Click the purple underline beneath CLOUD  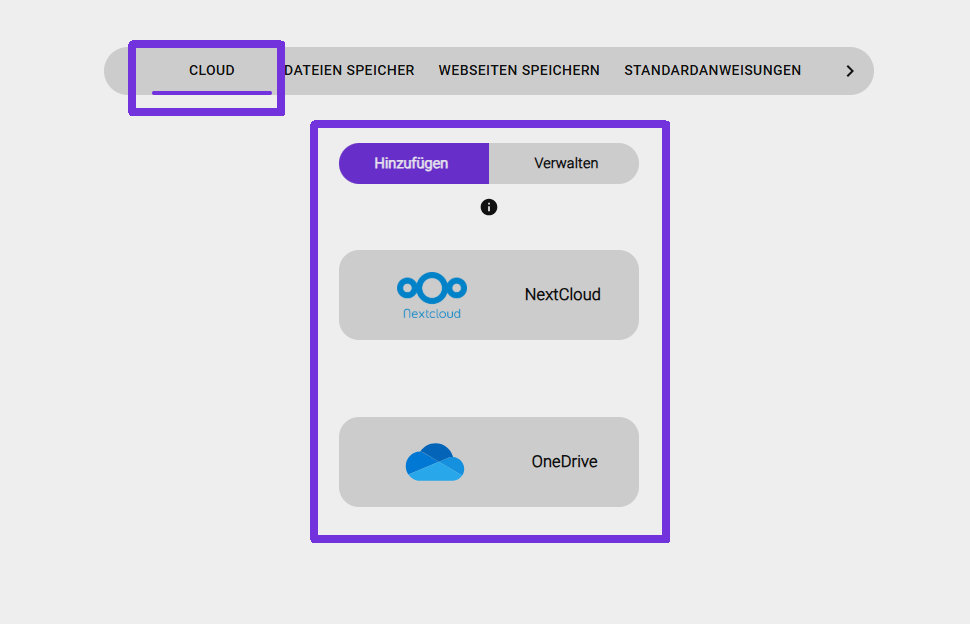click(x=212, y=93)
